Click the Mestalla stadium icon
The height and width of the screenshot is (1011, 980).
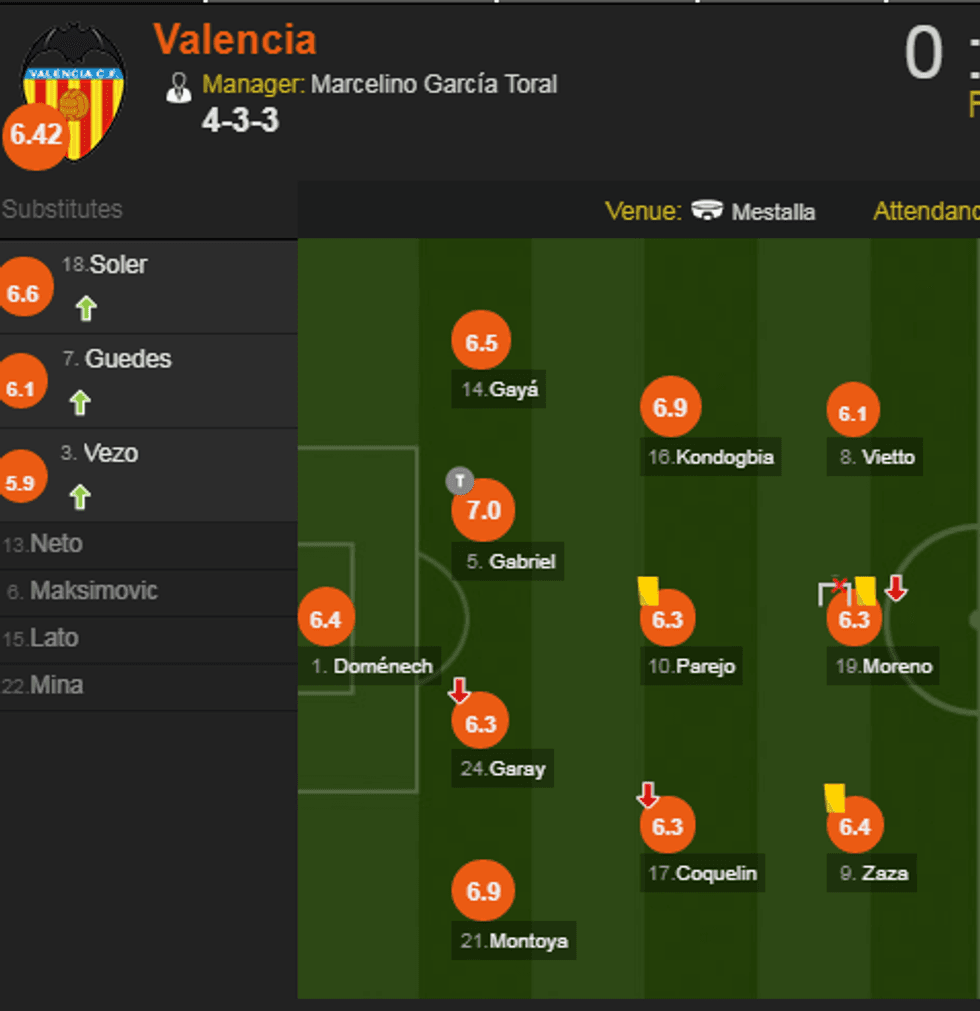[708, 211]
